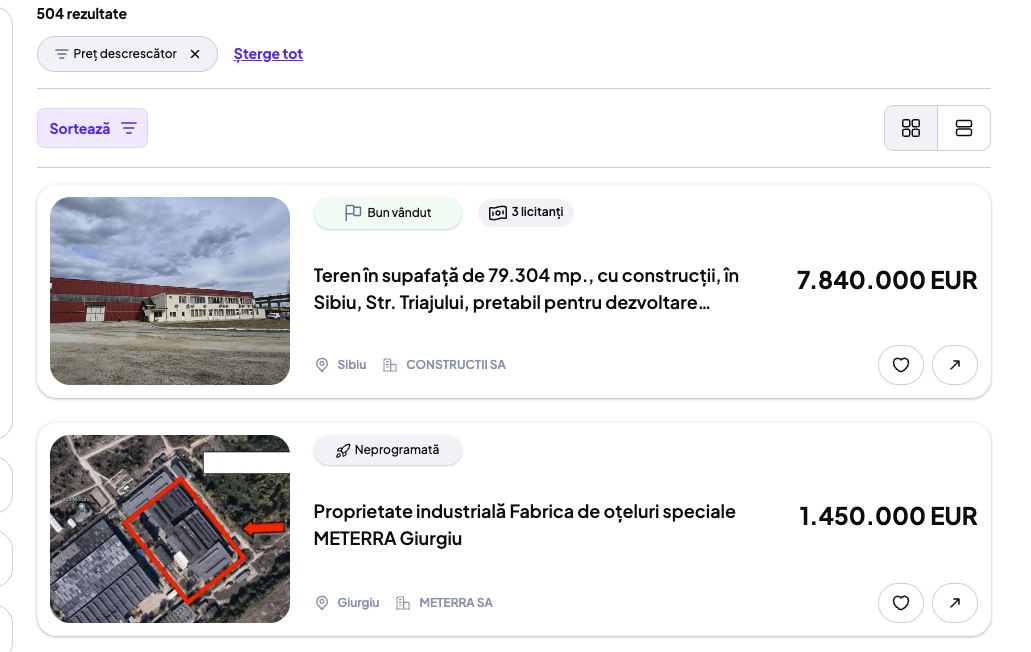Open the METERRA aerial map thumbnail
Screen dimensions: 1031x652
tap(170, 529)
